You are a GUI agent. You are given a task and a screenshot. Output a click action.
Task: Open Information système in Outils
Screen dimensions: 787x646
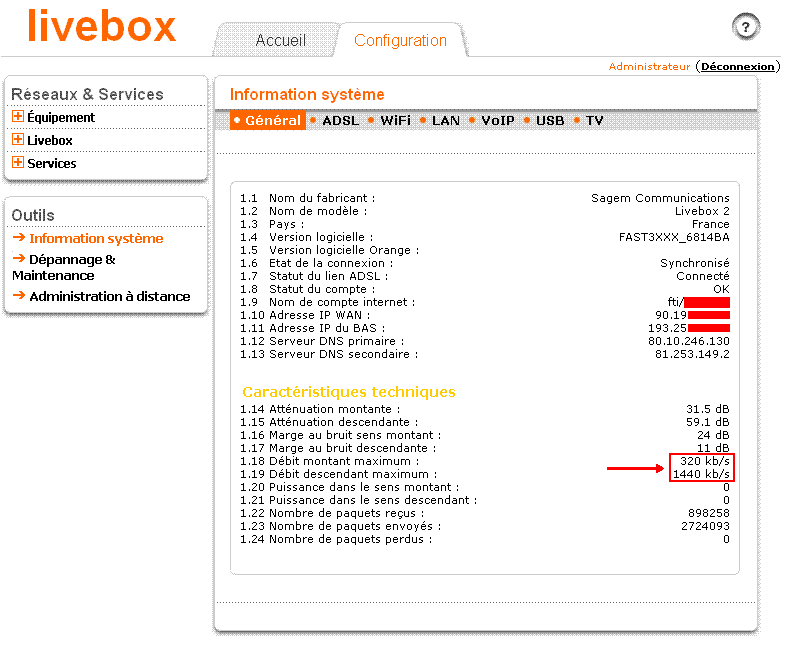[96, 238]
